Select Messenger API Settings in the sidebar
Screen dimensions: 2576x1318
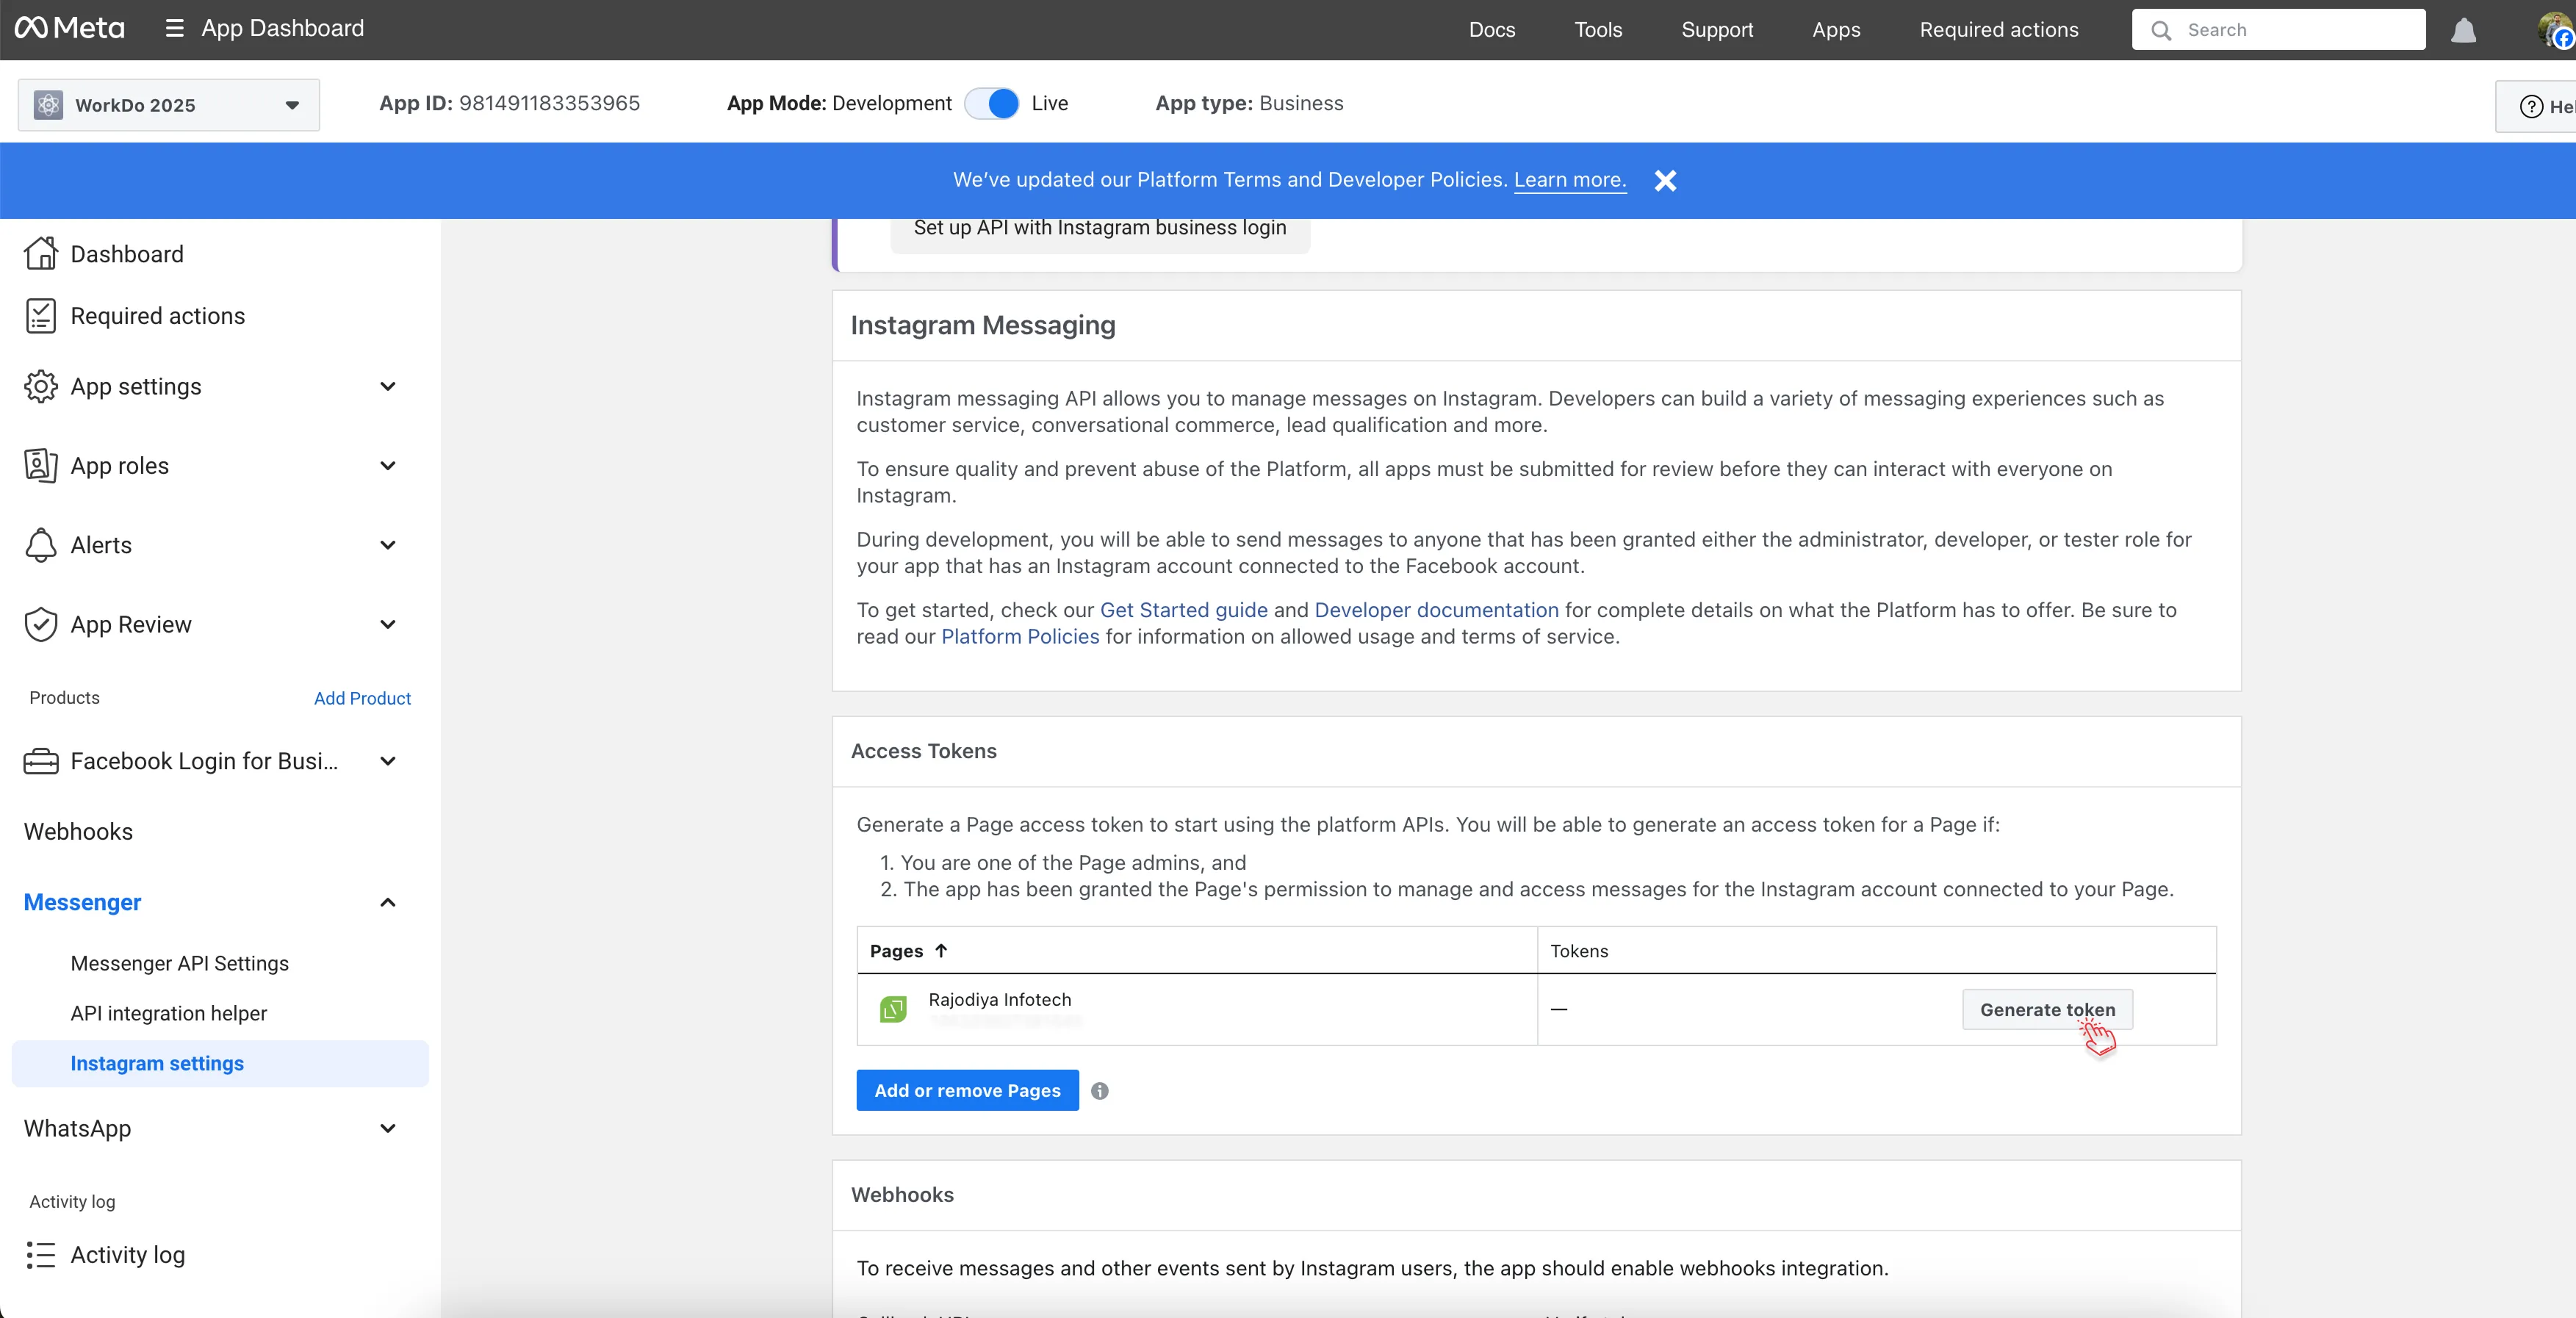[180, 963]
